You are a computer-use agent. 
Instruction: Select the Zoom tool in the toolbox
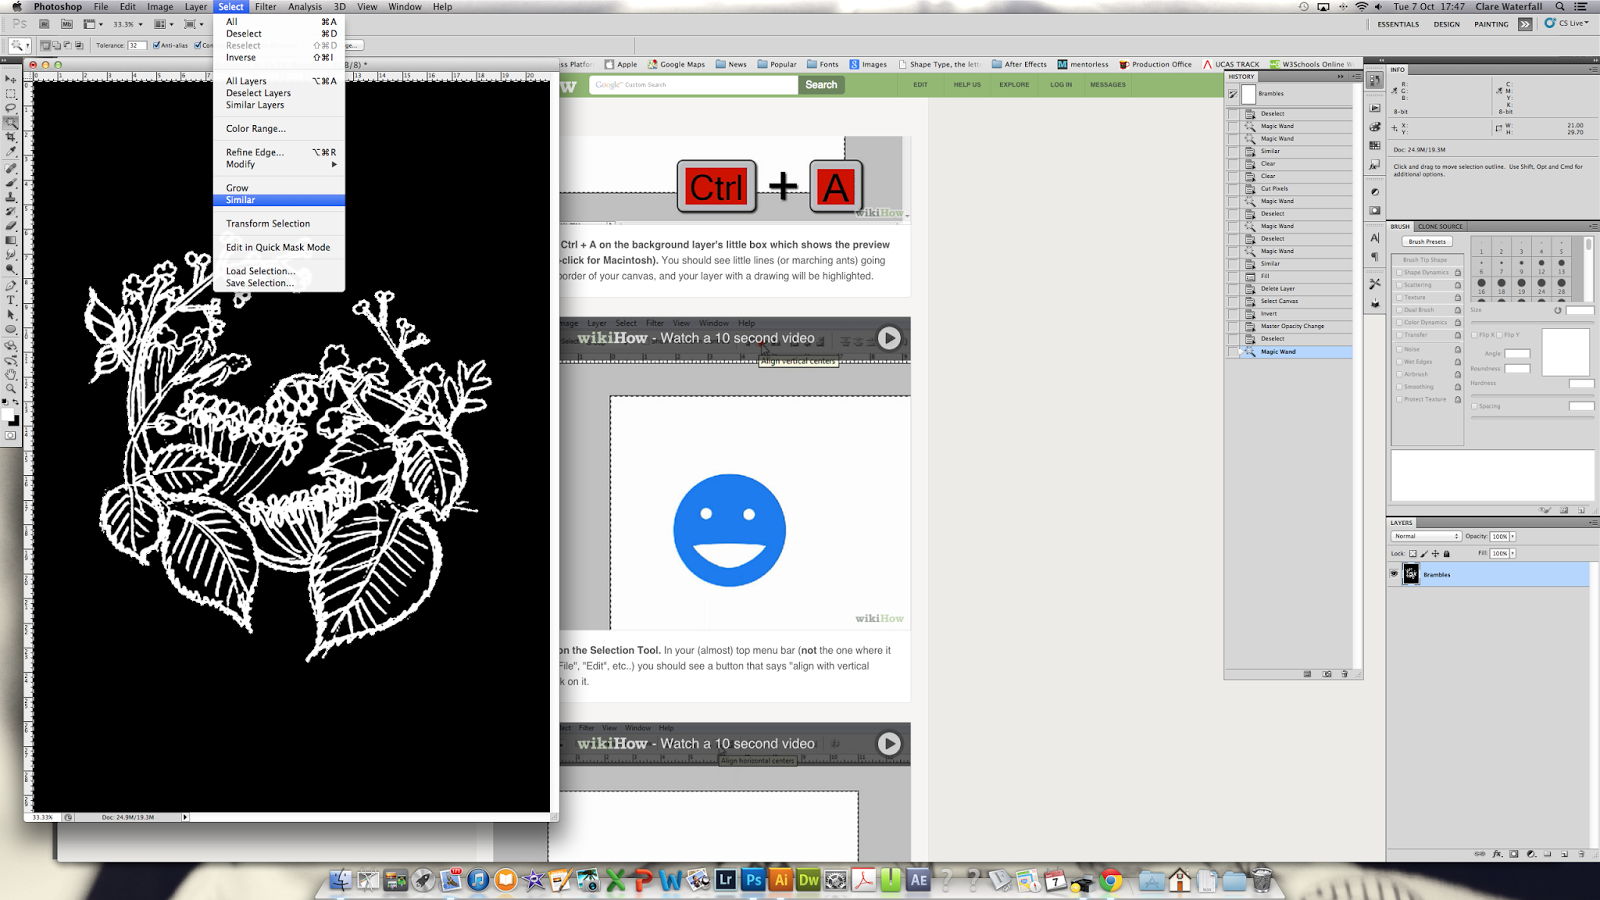[11, 388]
